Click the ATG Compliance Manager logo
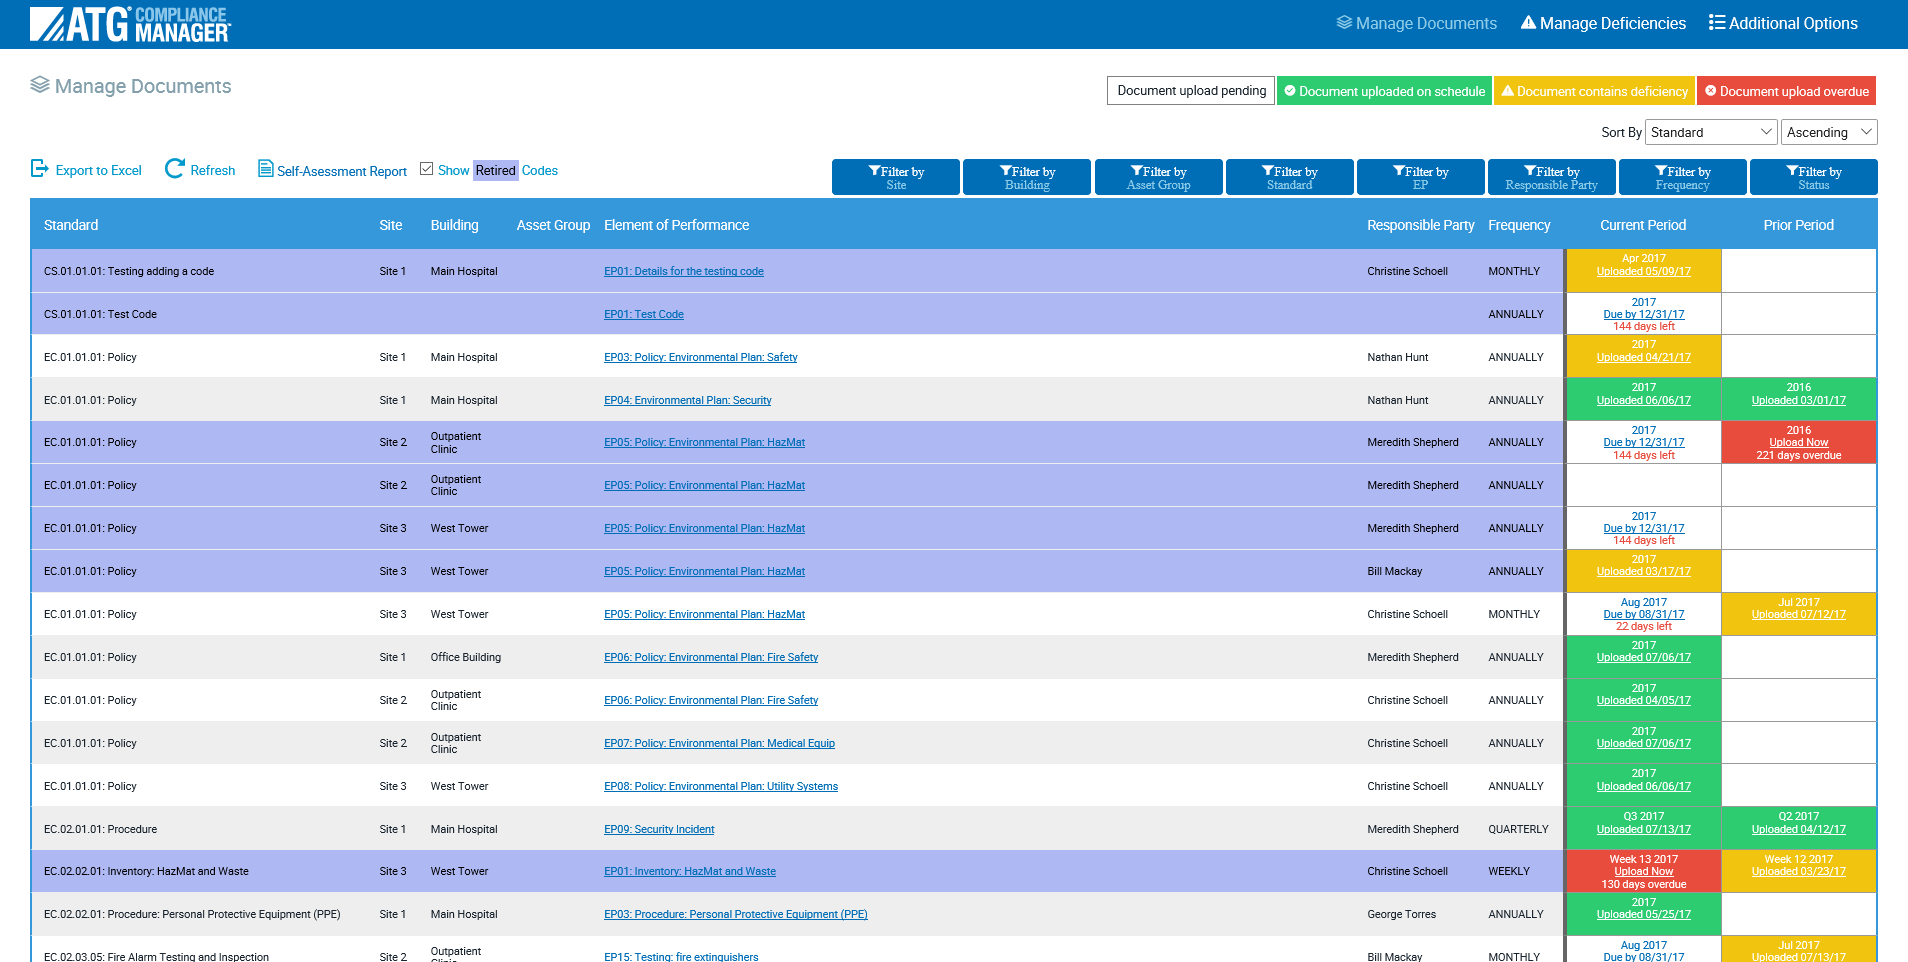 tap(130, 24)
